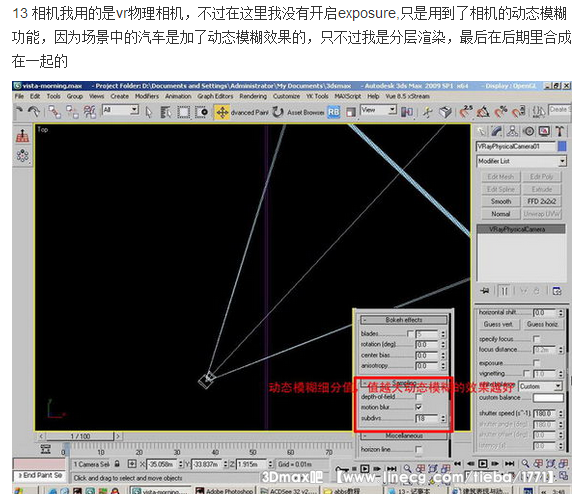This screenshot has height=494, width=583.
Task: Enable the depth-of-field checkbox
Action: coord(419,397)
